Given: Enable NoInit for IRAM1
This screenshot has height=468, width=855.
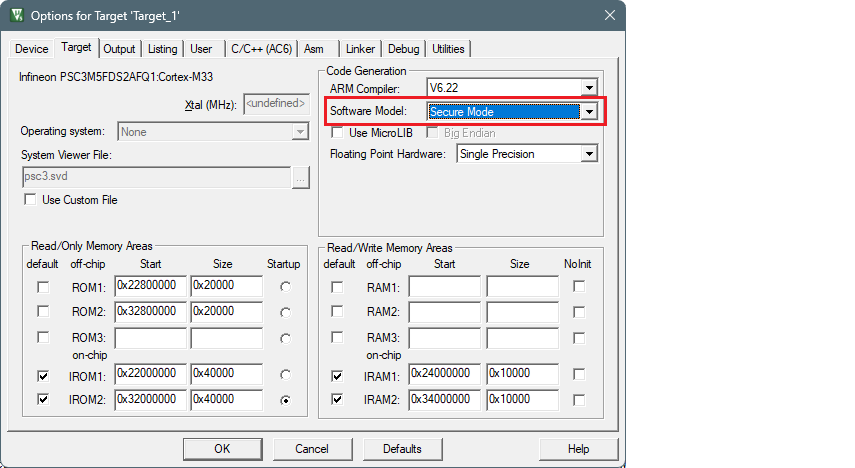Looking at the screenshot, I should 579,375.
